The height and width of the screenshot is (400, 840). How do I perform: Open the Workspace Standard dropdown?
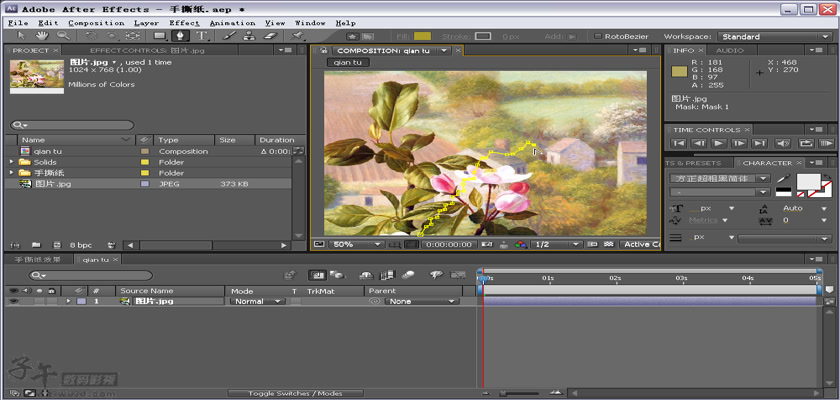tap(775, 36)
